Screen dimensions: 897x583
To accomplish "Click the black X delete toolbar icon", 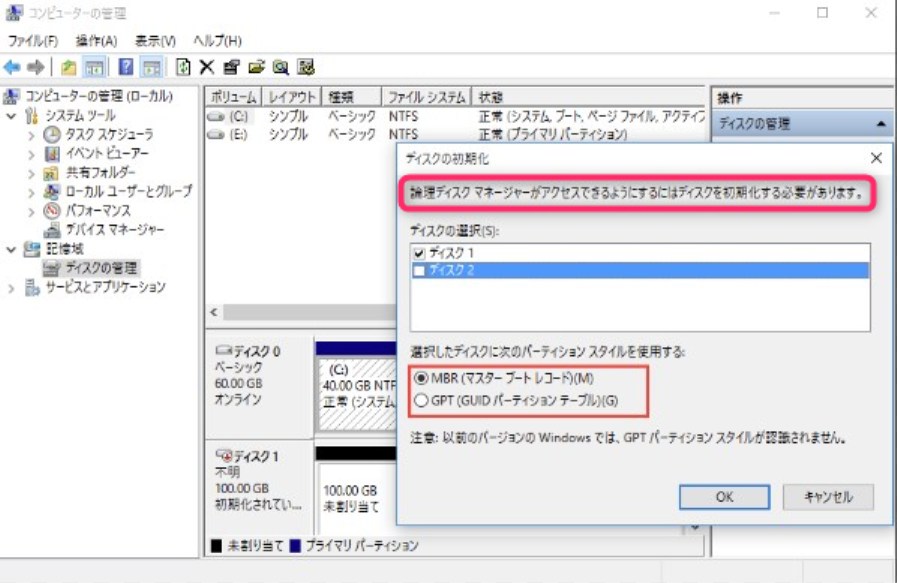I will click(x=207, y=67).
